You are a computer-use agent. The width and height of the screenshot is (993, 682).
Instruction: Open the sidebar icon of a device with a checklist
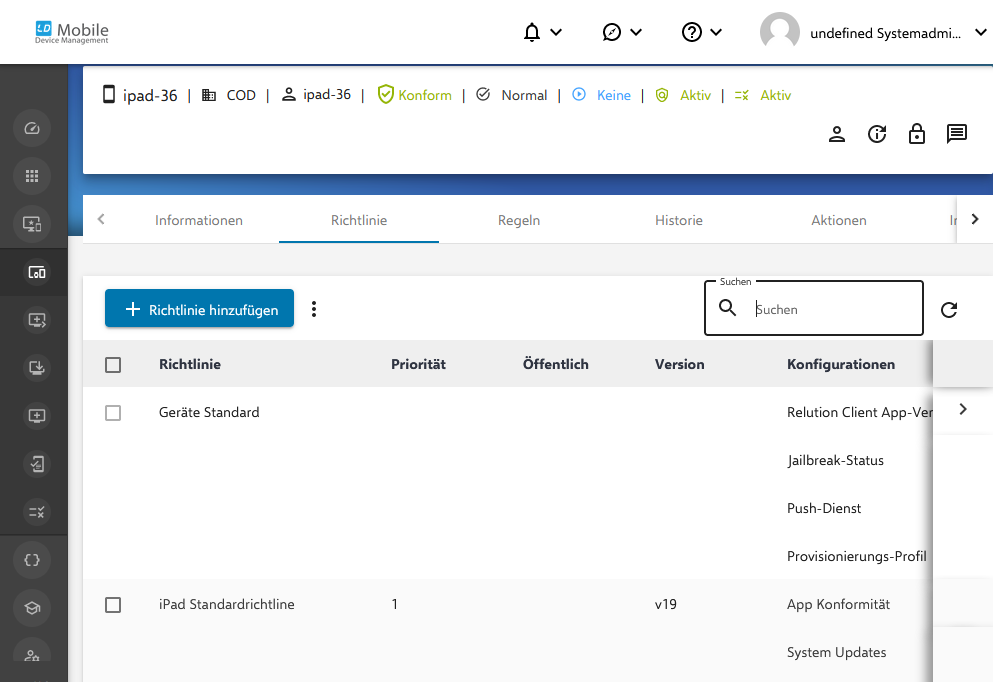pos(37,464)
